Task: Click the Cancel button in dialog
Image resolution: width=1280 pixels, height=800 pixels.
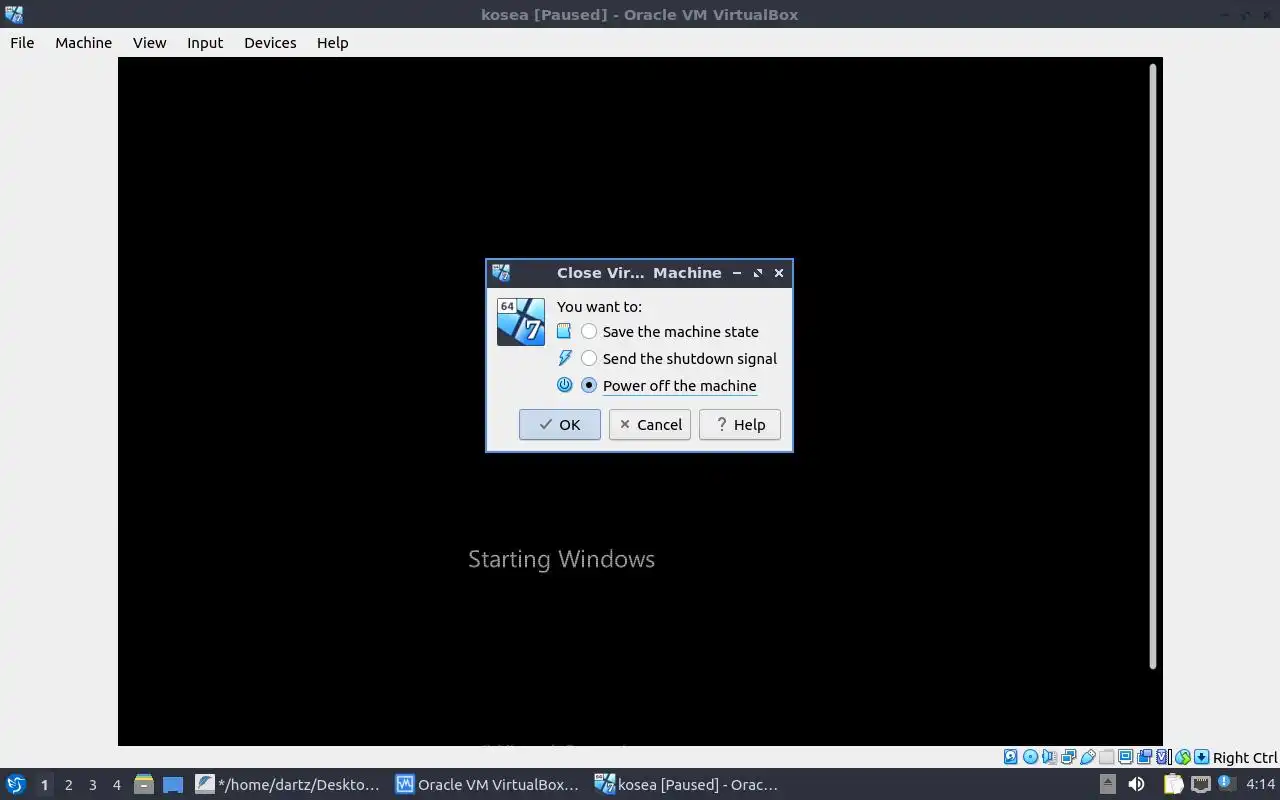Action: (650, 424)
